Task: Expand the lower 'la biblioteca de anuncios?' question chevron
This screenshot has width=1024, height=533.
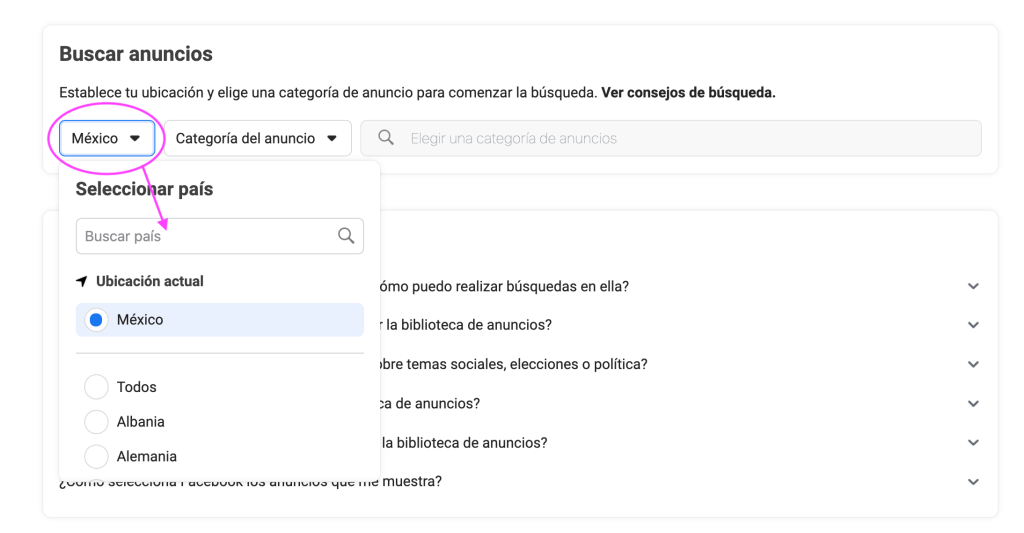Action: [x=973, y=443]
